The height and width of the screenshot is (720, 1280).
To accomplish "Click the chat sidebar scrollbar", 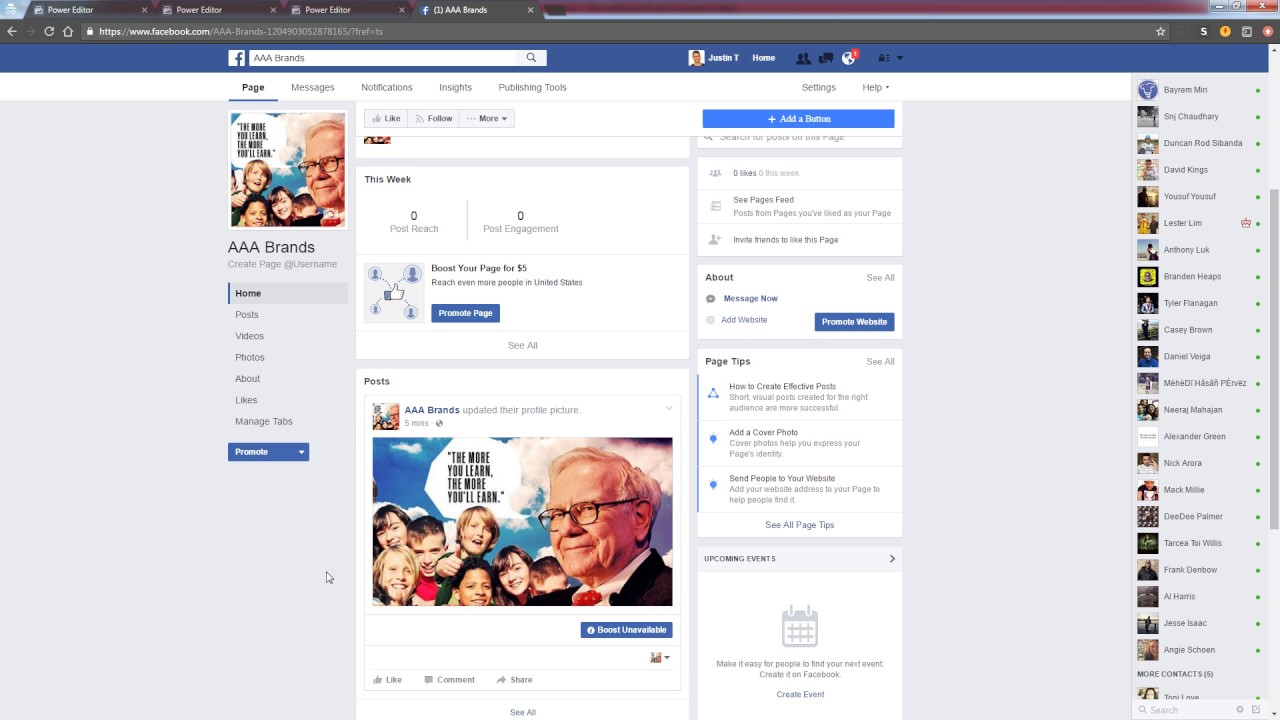I will tap(1274, 360).
